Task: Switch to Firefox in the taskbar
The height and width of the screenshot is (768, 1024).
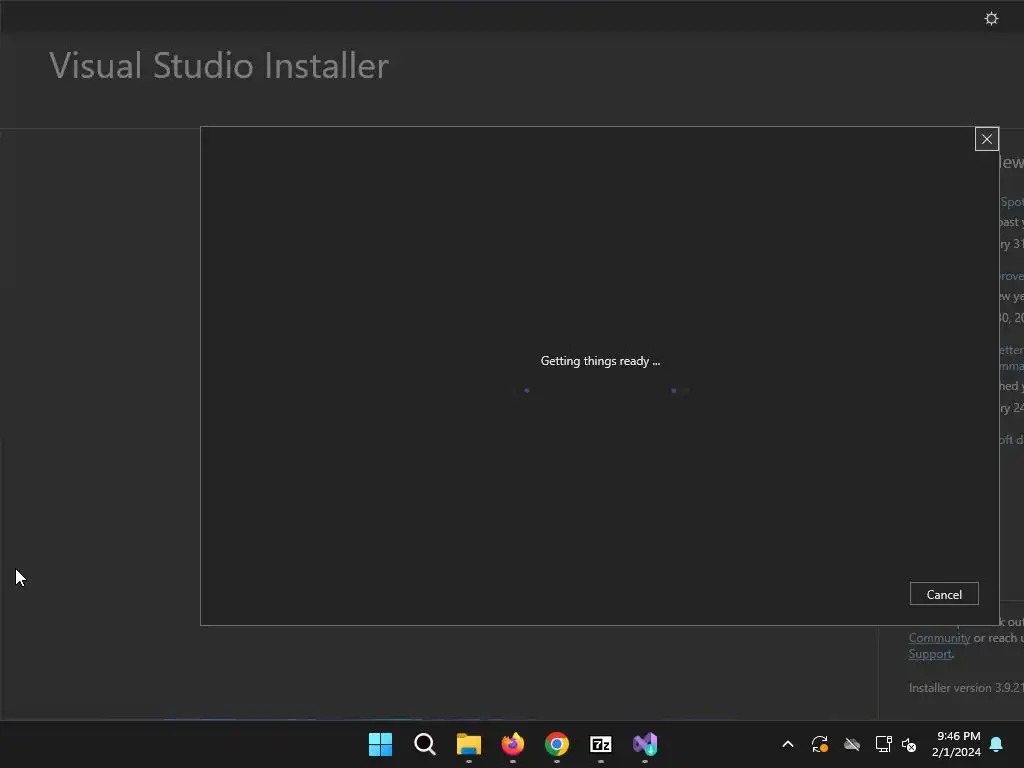Action: [513, 744]
